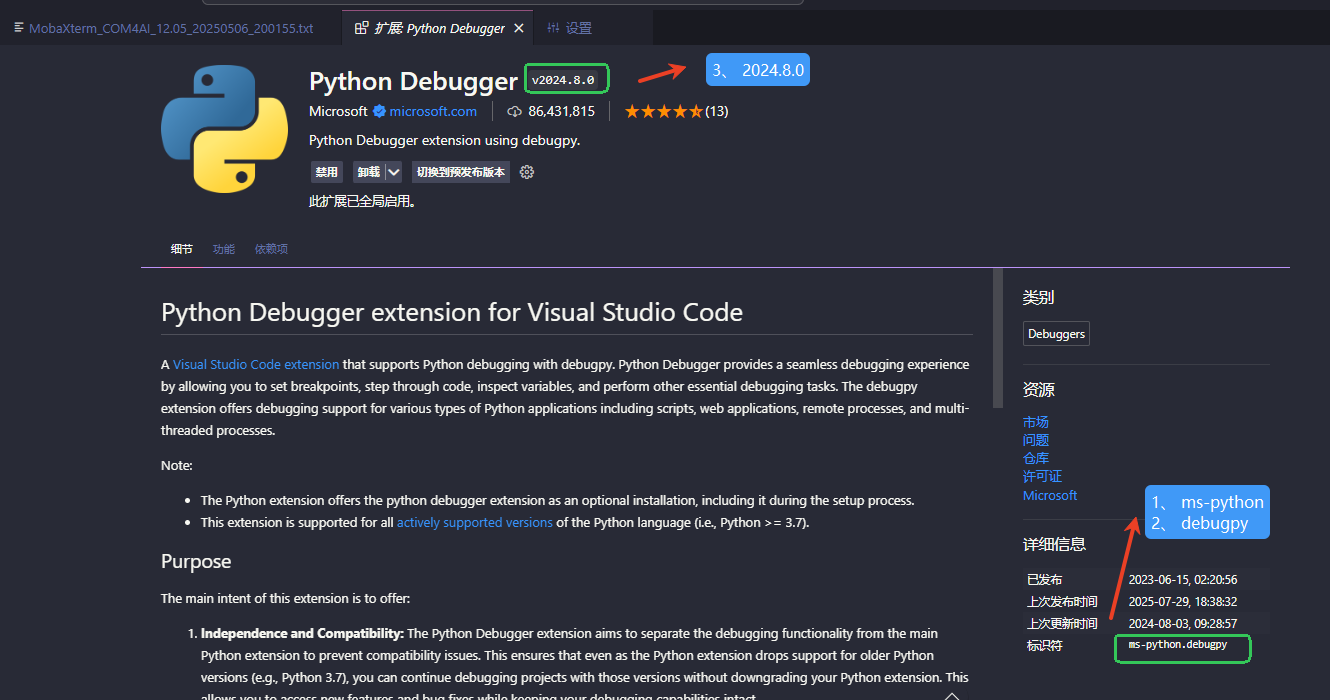This screenshot has height=700, width=1330.
Task: Click the last update time 2024-08-03, 09:28:57
Action: tap(1183, 624)
